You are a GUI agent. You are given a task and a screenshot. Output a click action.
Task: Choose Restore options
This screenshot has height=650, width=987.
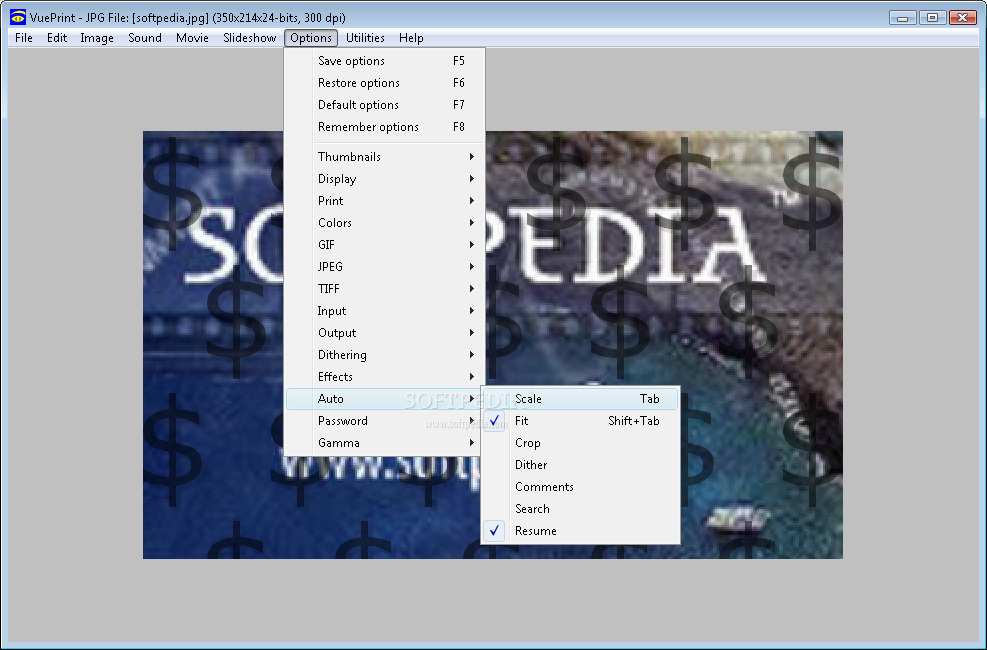coord(385,83)
